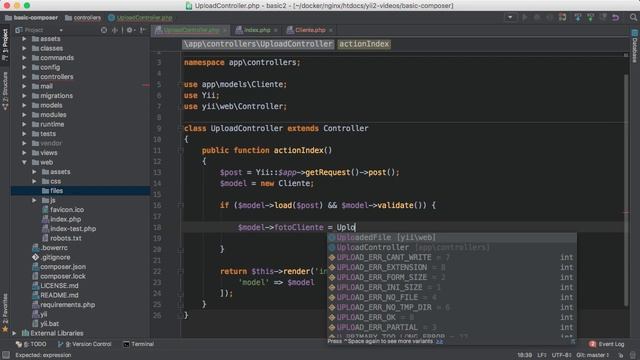The height and width of the screenshot is (360, 640).
Task: Click scroll-from-source target icon in Project panel
Action: tap(104, 30)
